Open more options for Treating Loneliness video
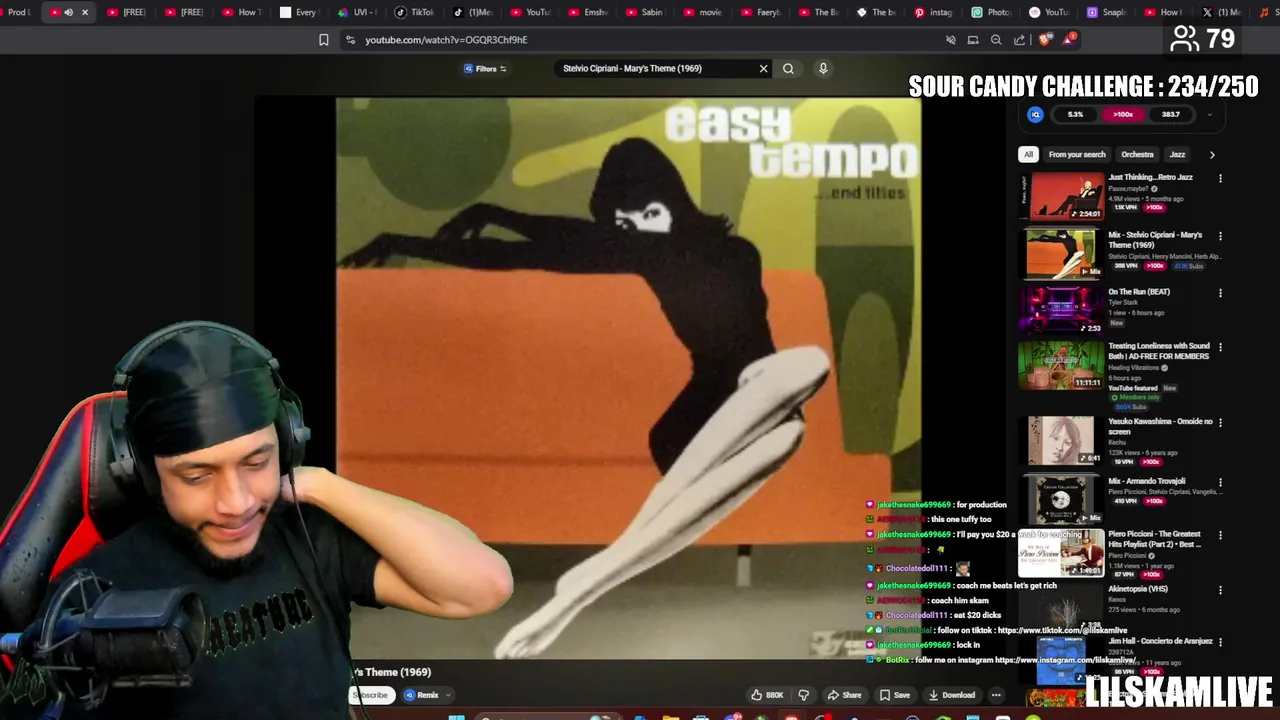 click(1220, 347)
